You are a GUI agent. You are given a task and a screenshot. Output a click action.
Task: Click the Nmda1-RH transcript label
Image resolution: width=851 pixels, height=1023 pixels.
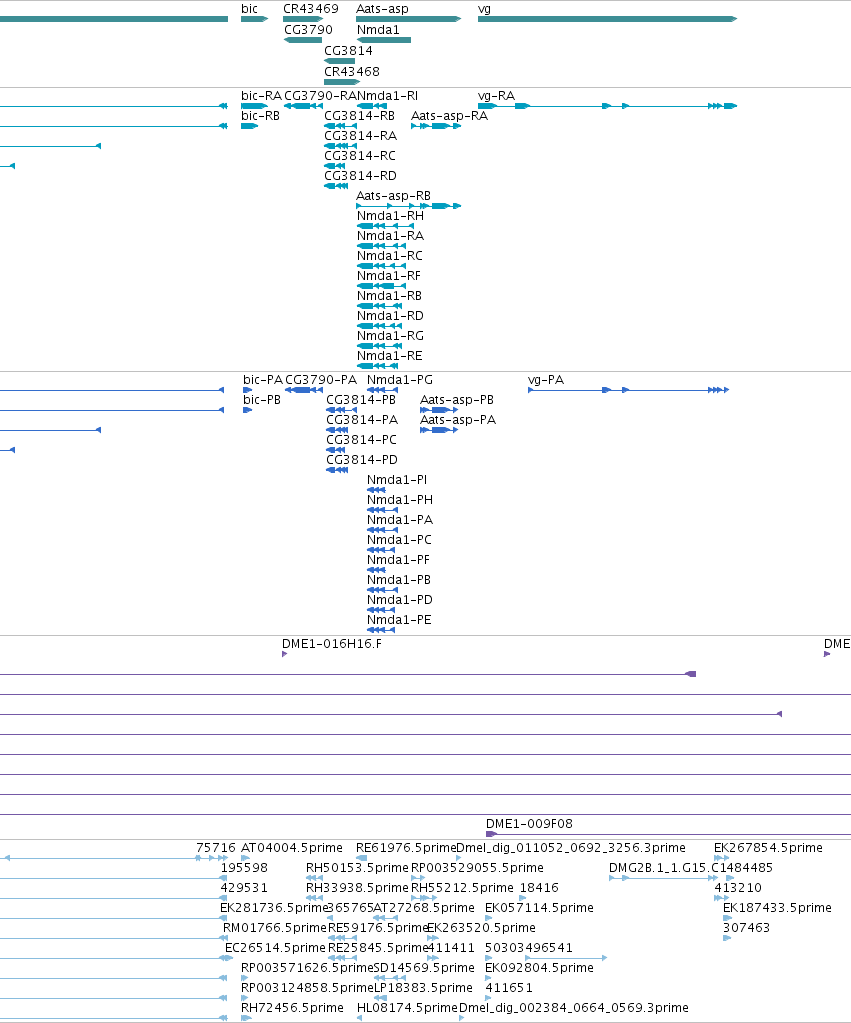tap(390, 215)
